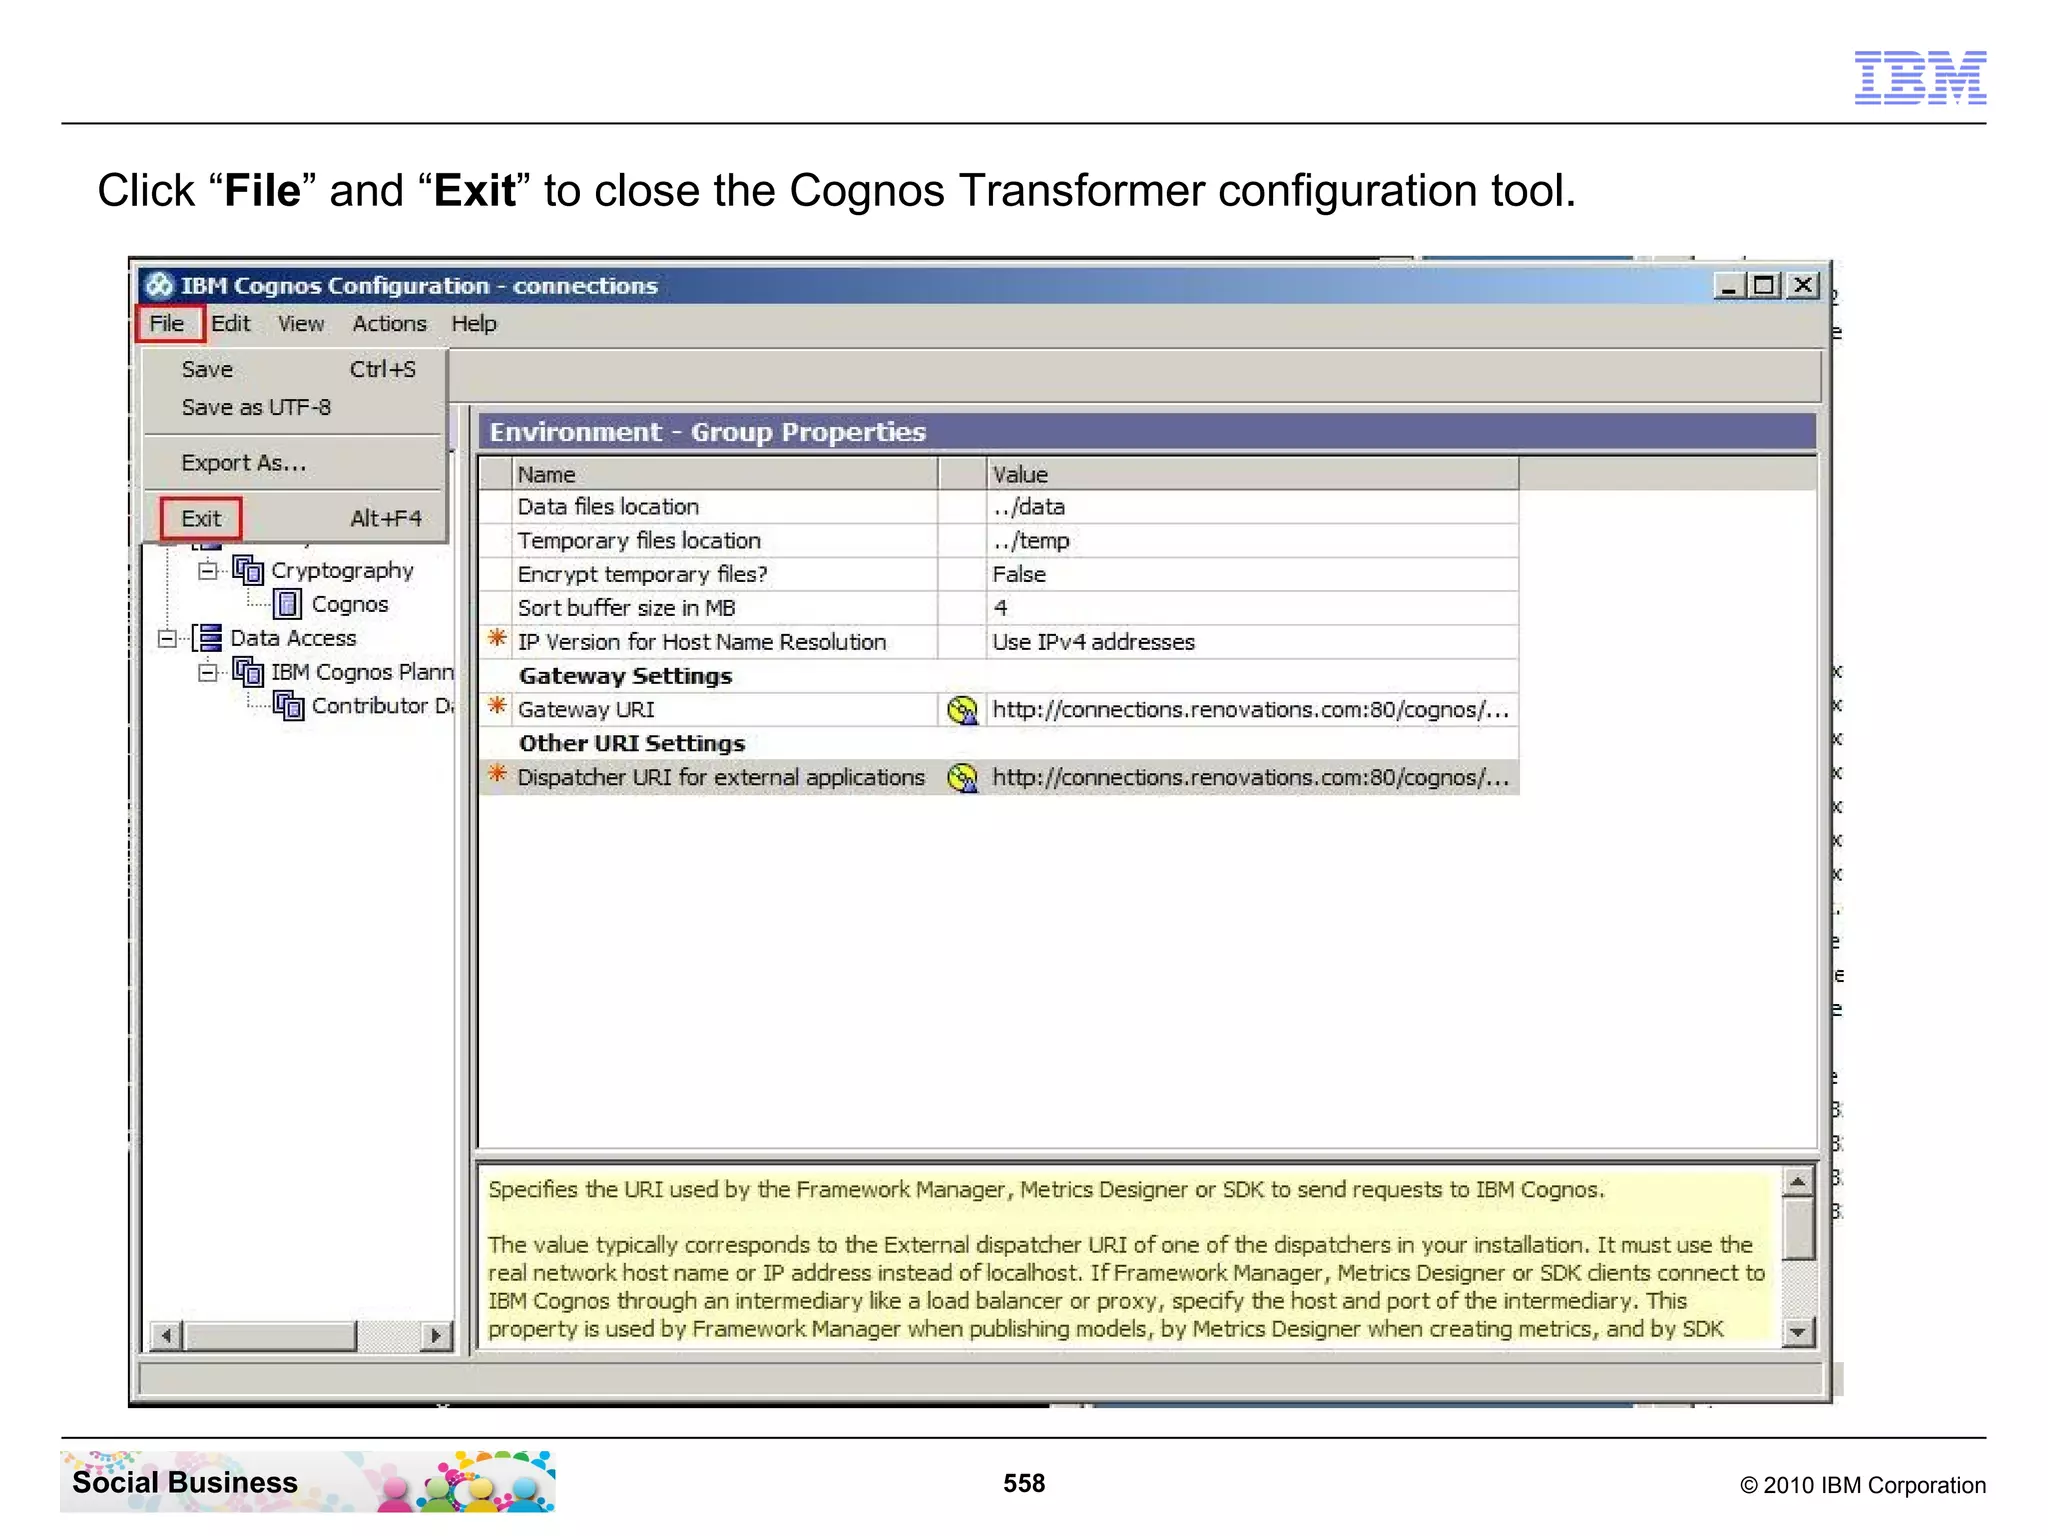Click the ../data value cell
Screen dimensions: 2048x1536
pyautogui.click(x=1253, y=507)
